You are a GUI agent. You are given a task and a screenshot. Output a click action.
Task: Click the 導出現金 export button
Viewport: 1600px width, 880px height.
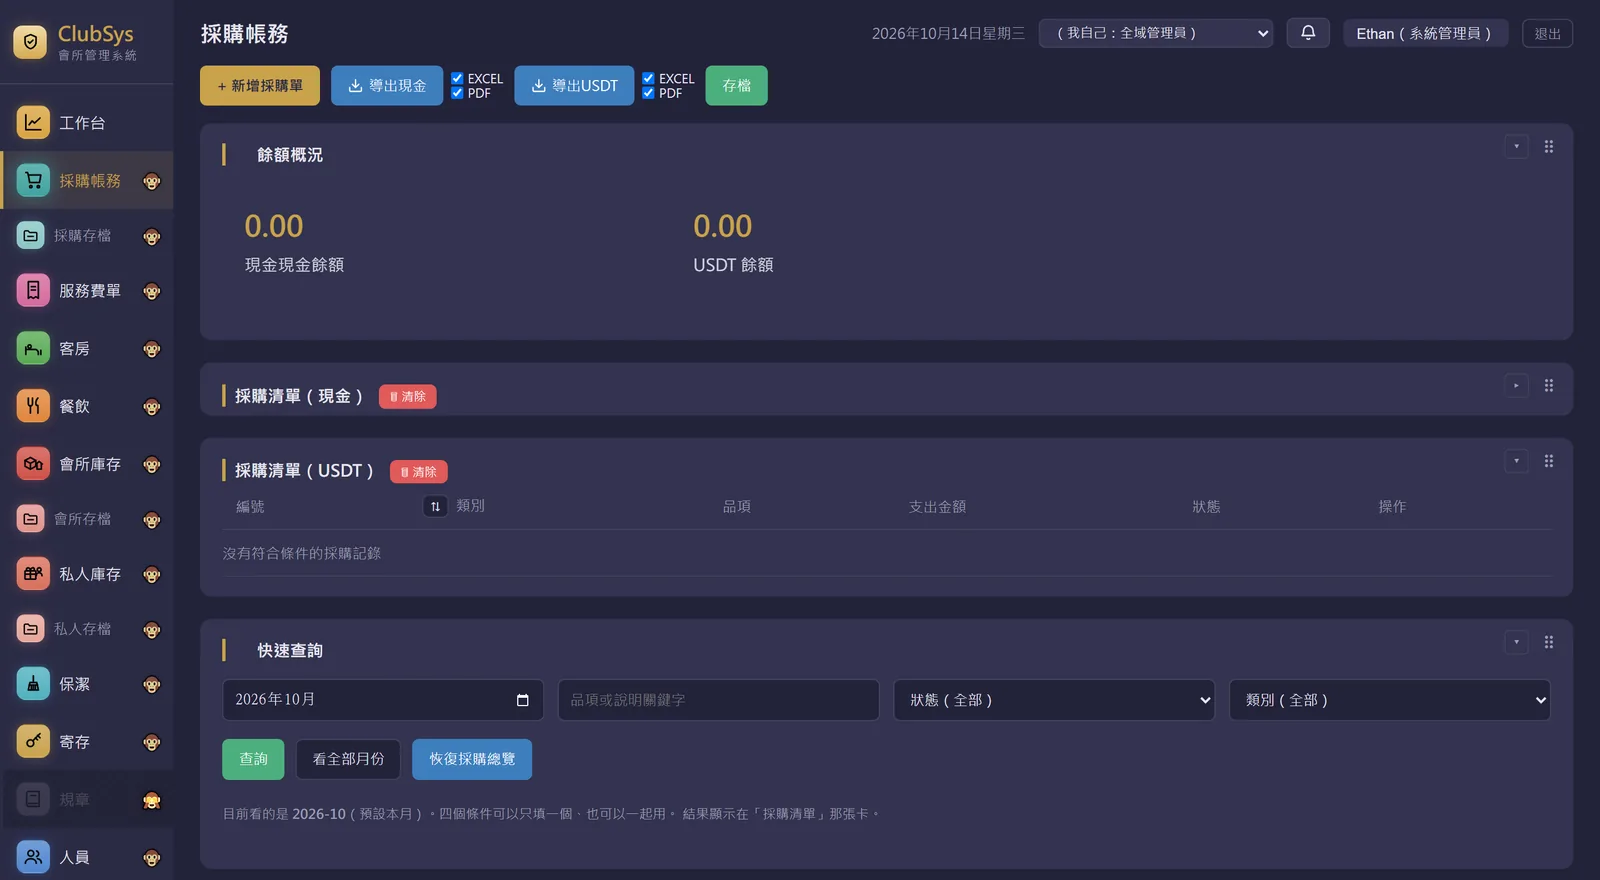tap(387, 86)
